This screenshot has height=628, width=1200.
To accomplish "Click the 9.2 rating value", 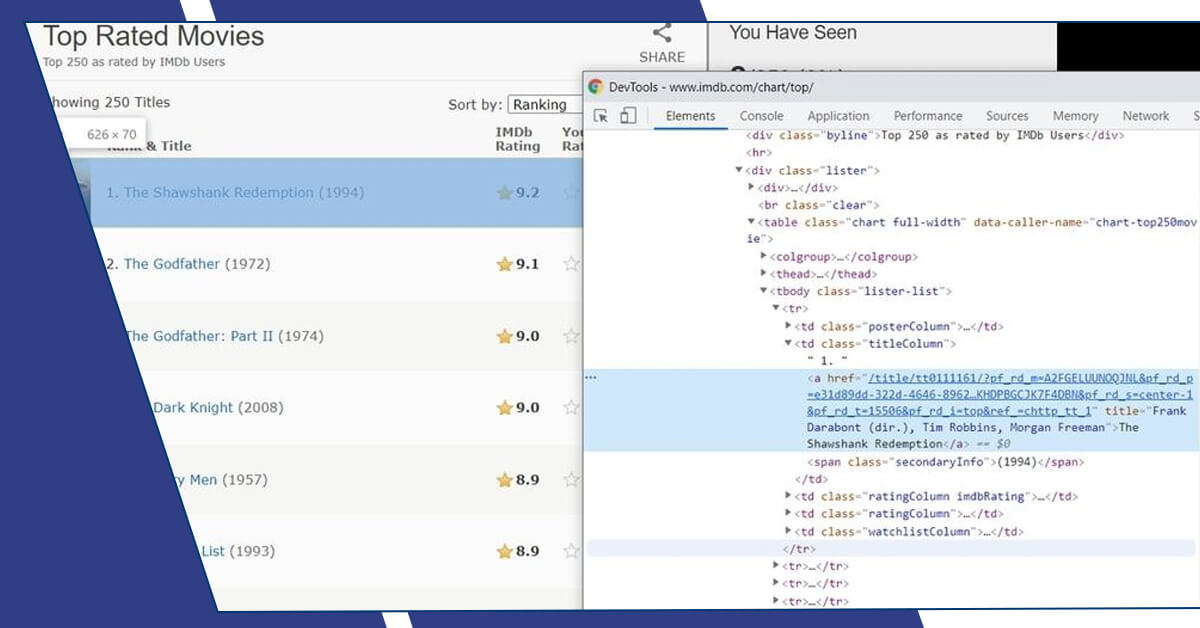I will (527, 193).
